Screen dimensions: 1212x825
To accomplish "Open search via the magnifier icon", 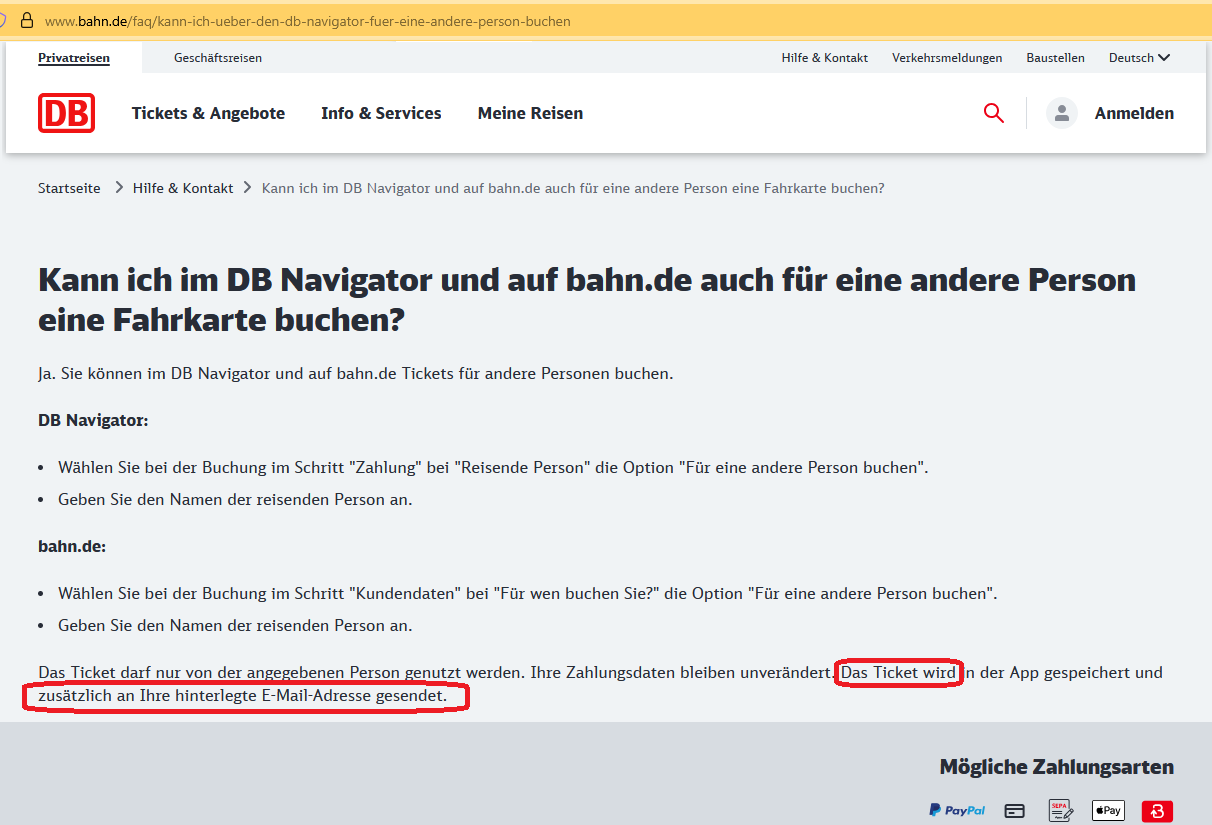I will click(993, 113).
